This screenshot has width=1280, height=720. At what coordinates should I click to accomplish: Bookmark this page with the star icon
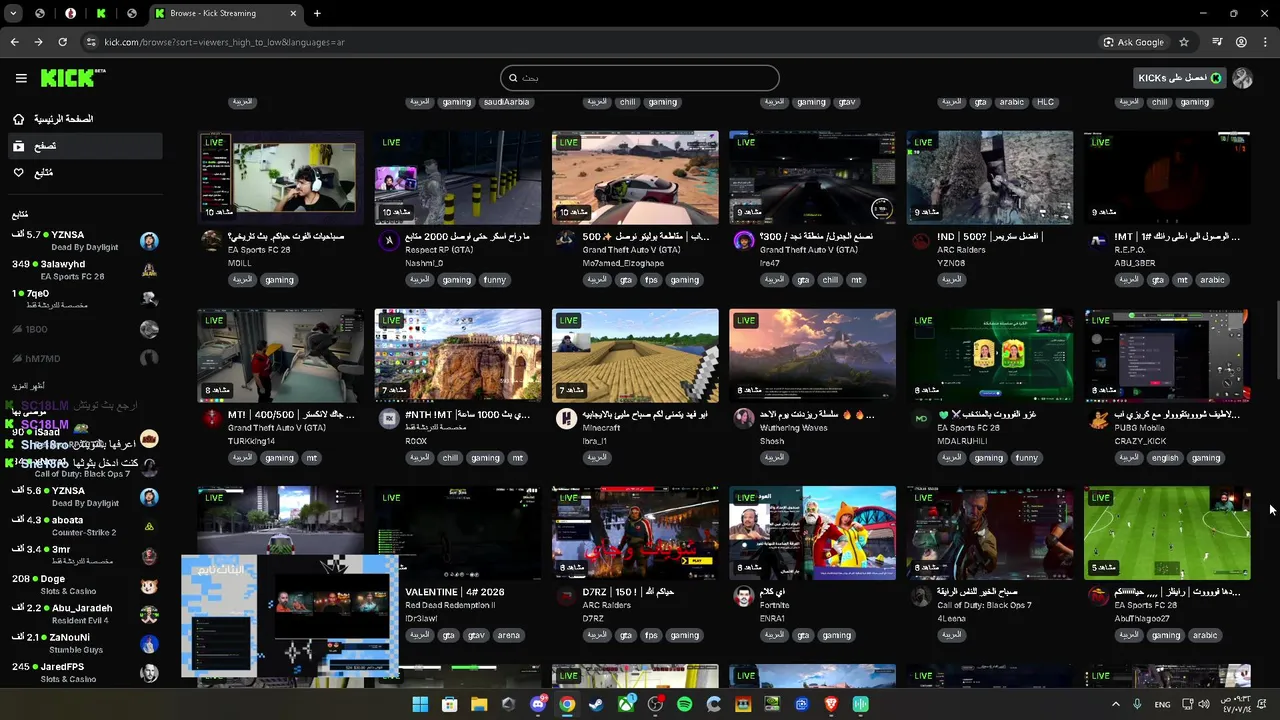pyautogui.click(x=1184, y=42)
